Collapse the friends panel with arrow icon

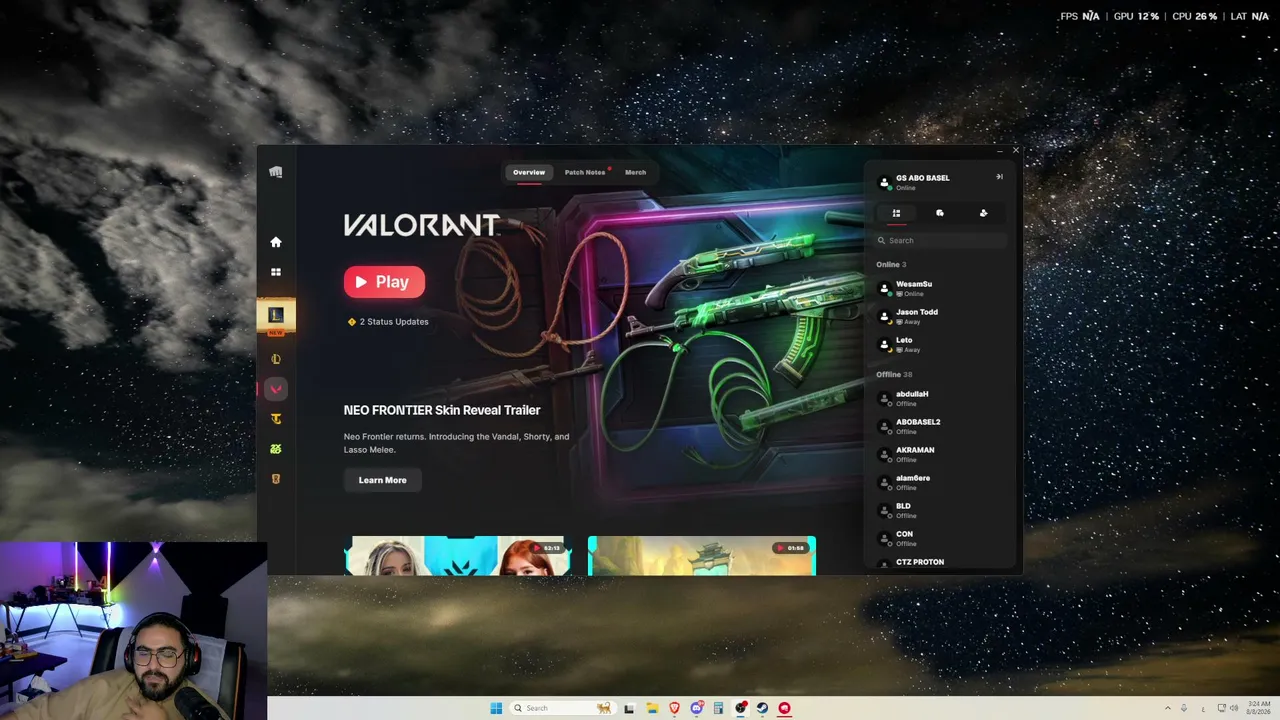999,177
